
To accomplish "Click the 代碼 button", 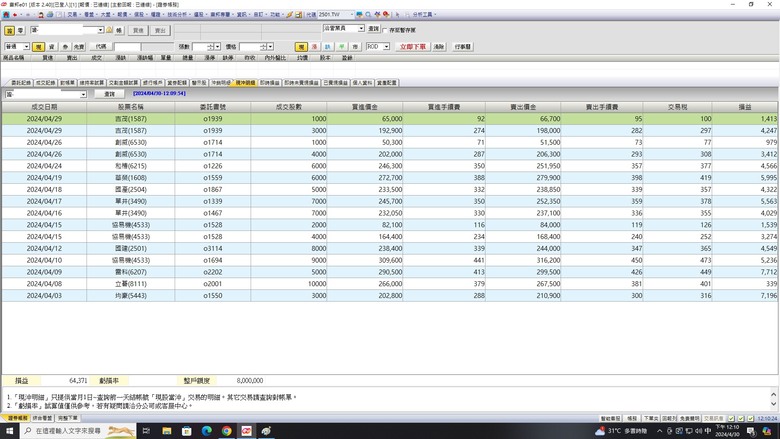I will [101, 47].
